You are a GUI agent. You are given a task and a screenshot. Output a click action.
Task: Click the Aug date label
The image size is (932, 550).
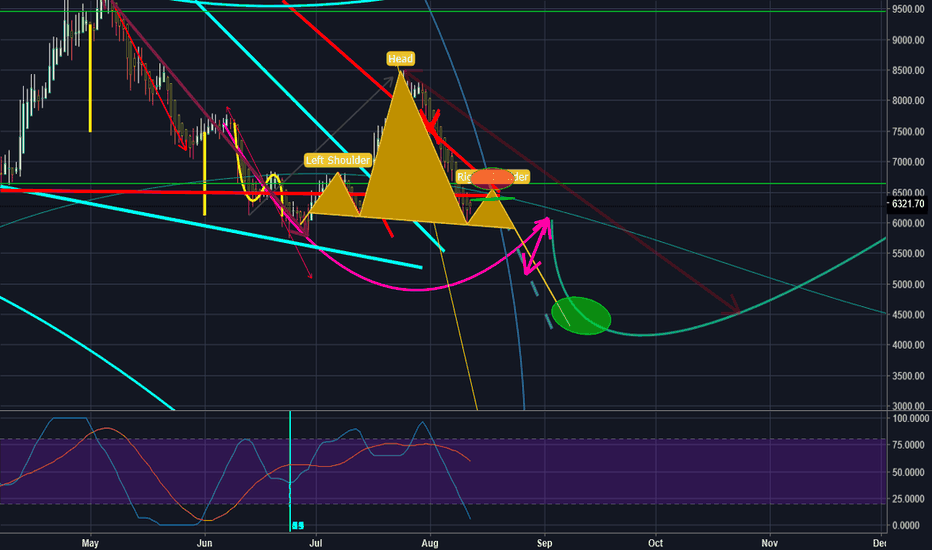pyautogui.click(x=430, y=543)
